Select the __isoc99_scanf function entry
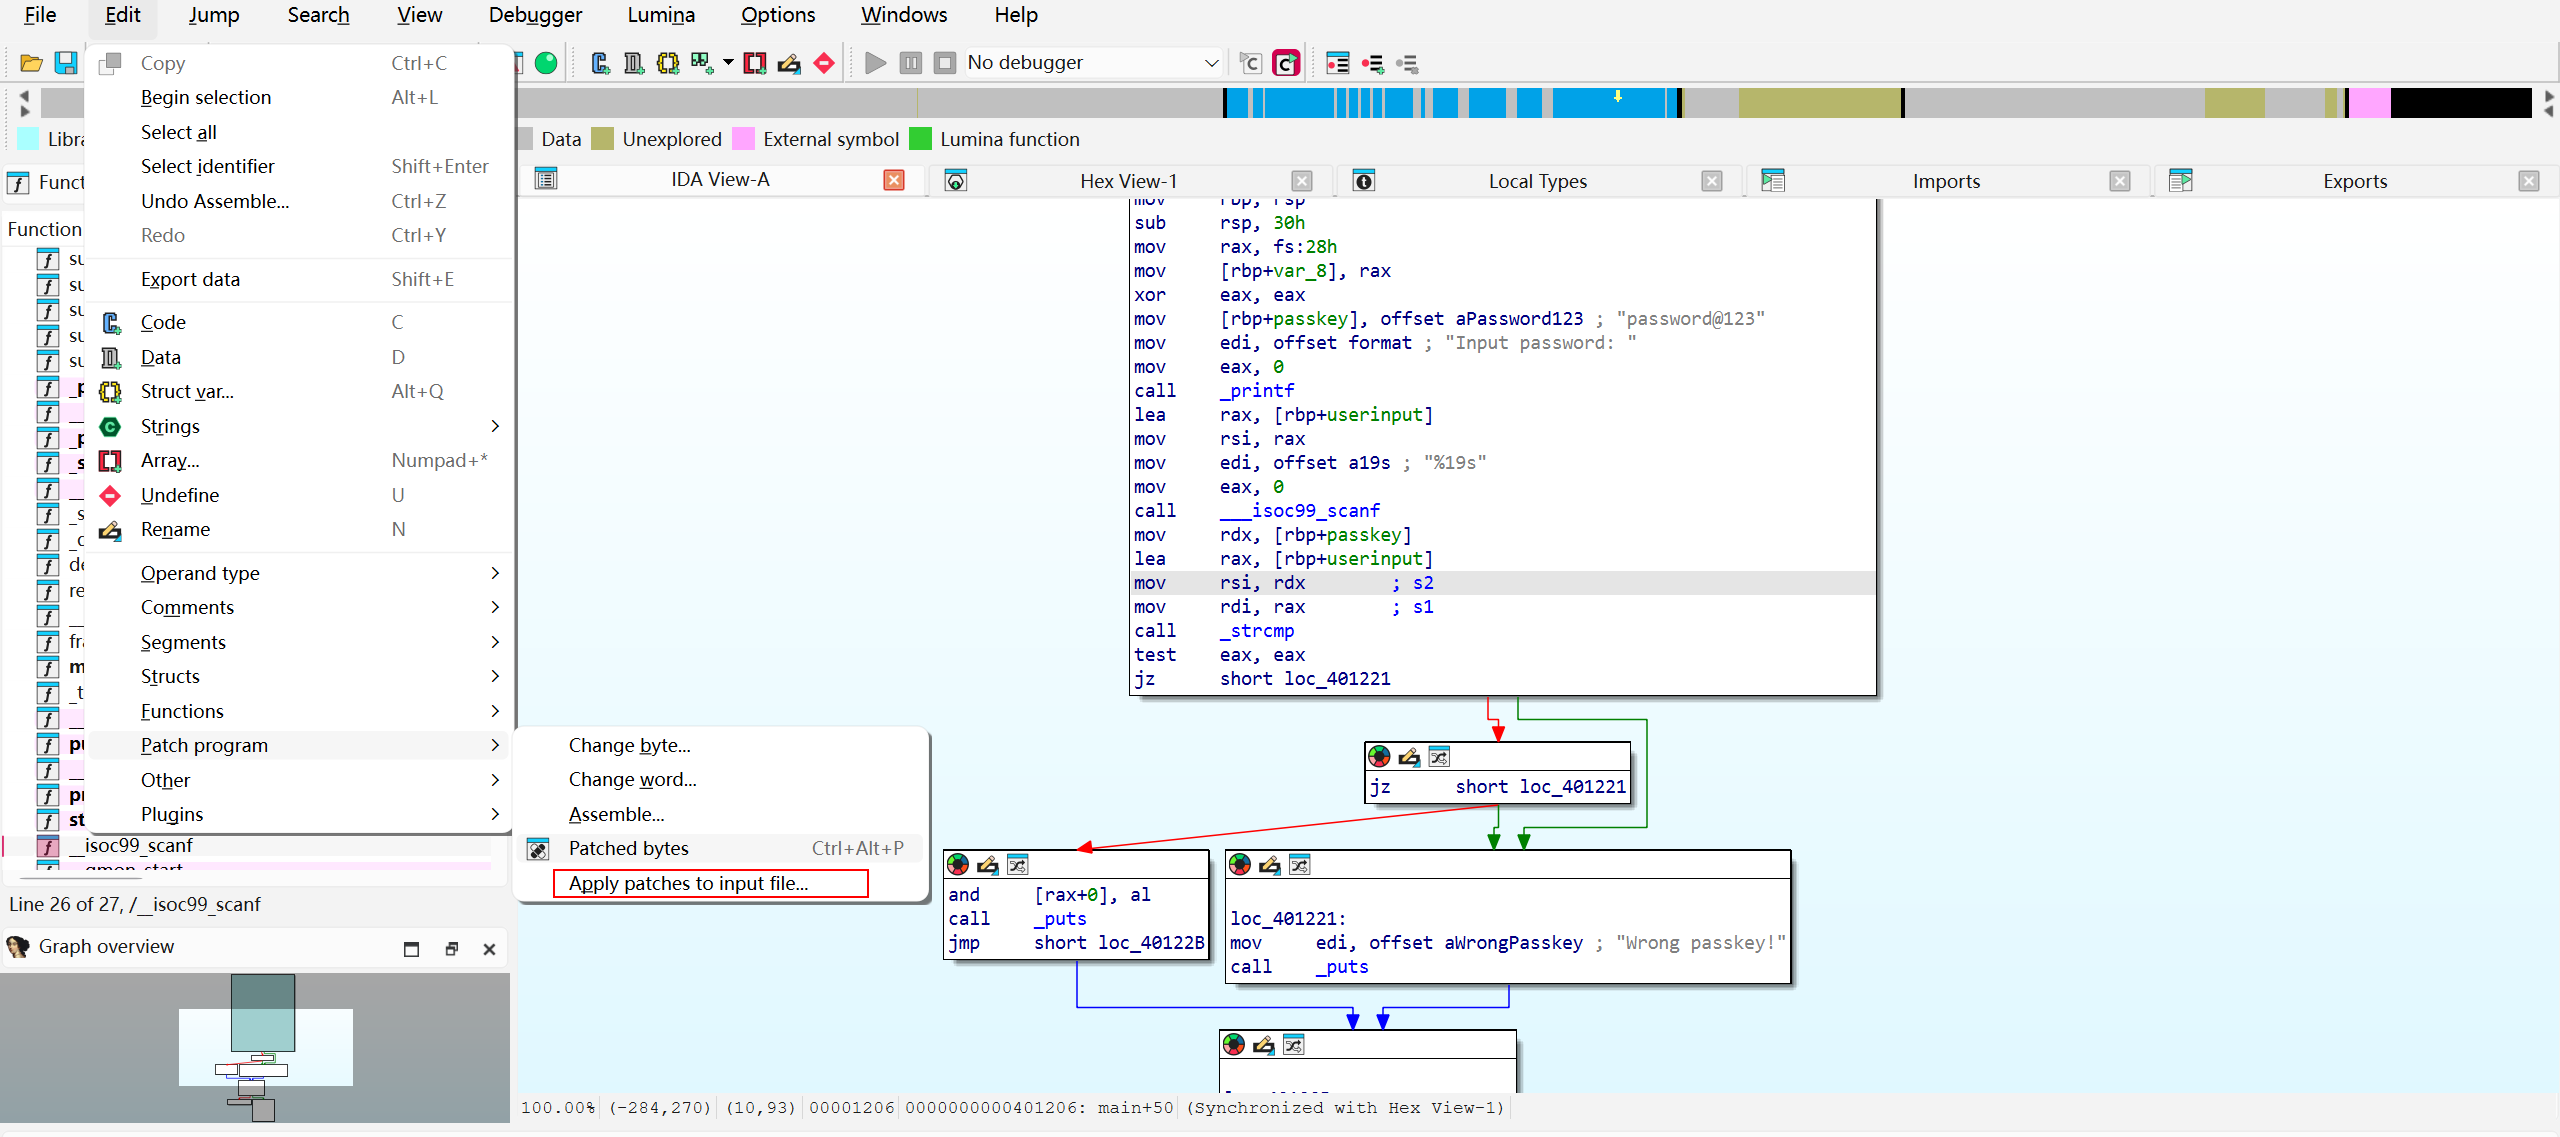The width and height of the screenshot is (2560, 1137). tap(139, 846)
